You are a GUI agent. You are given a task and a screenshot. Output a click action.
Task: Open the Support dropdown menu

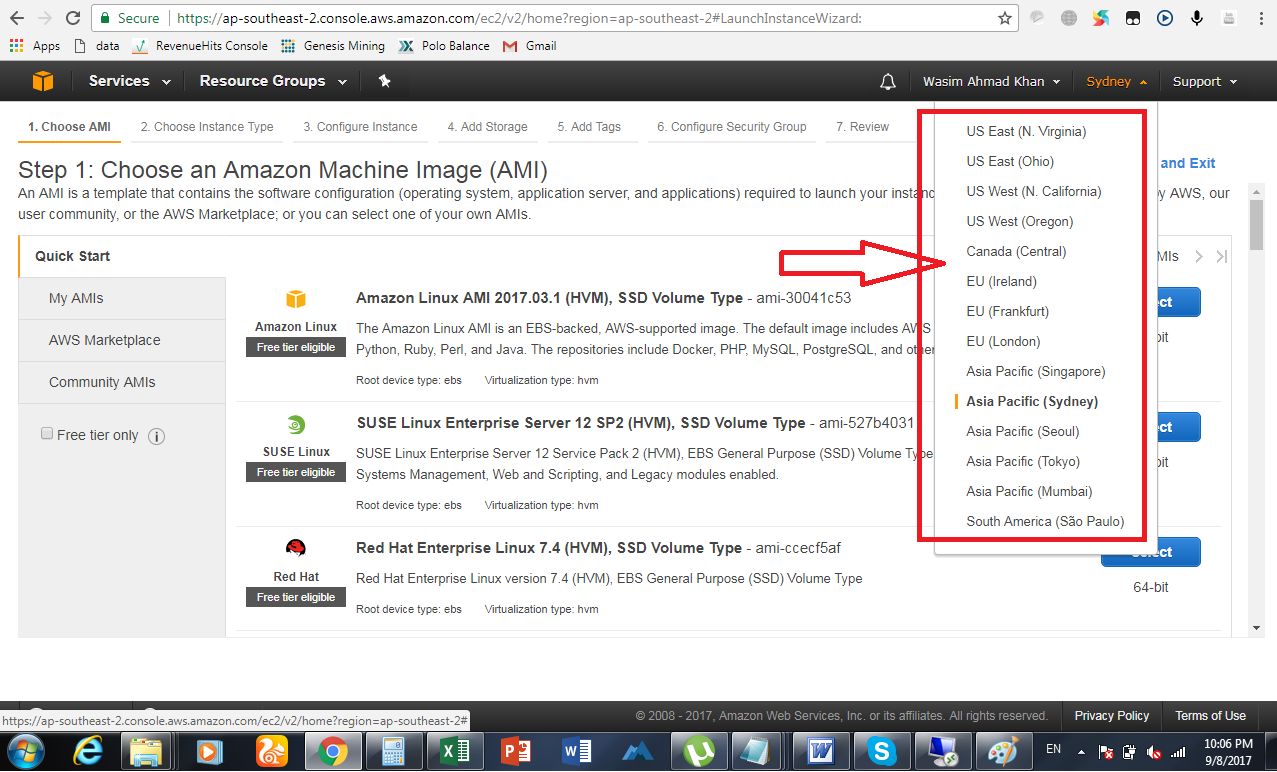(x=1204, y=82)
